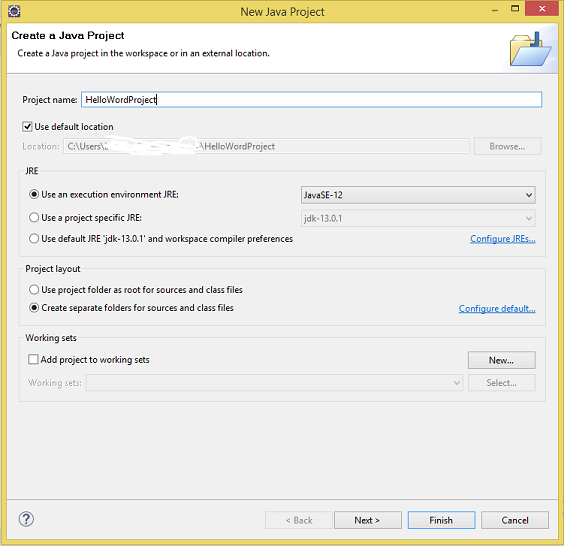Click the help question mark icon

coord(26,519)
